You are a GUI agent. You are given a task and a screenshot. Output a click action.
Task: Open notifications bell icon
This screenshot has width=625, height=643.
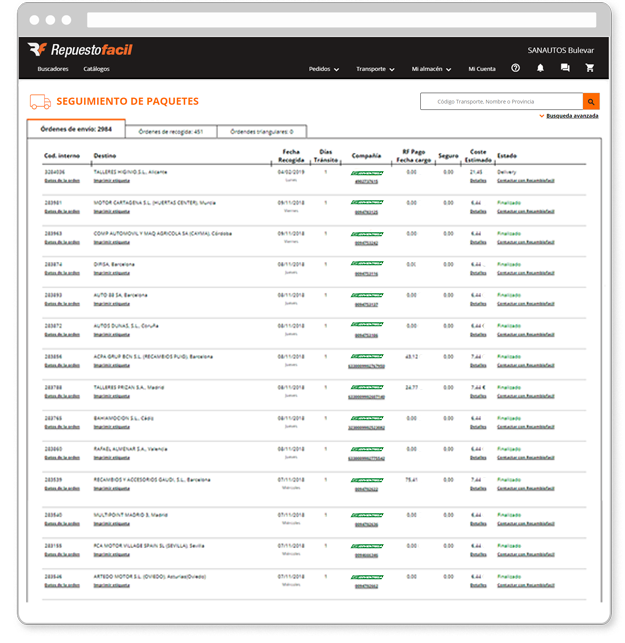[540, 68]
